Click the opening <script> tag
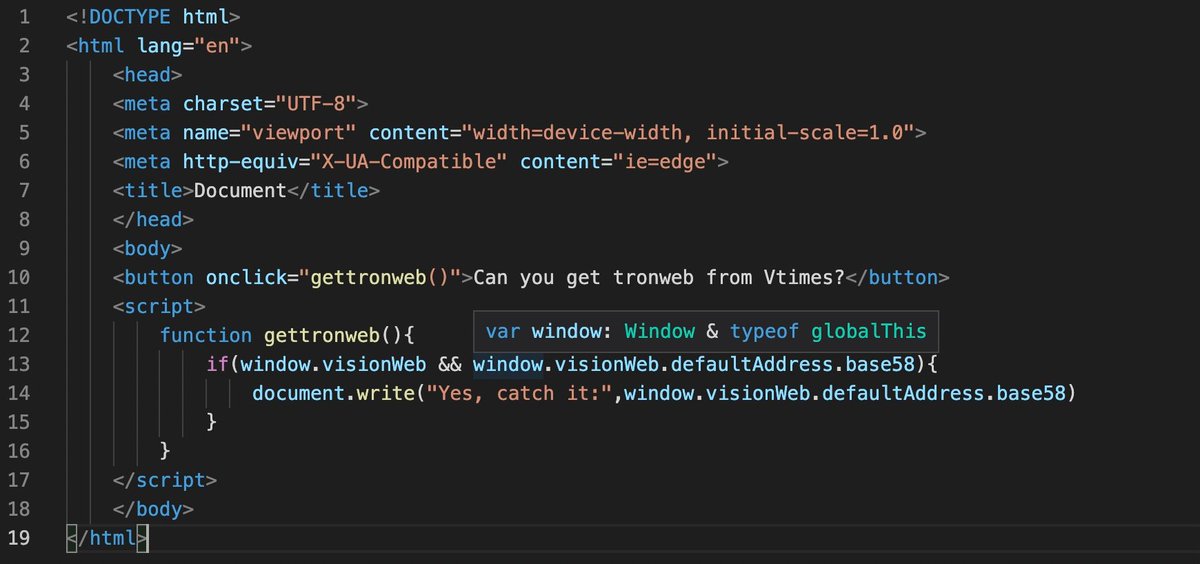Screen dimensions: 1200x564 (x=159, y=306)
